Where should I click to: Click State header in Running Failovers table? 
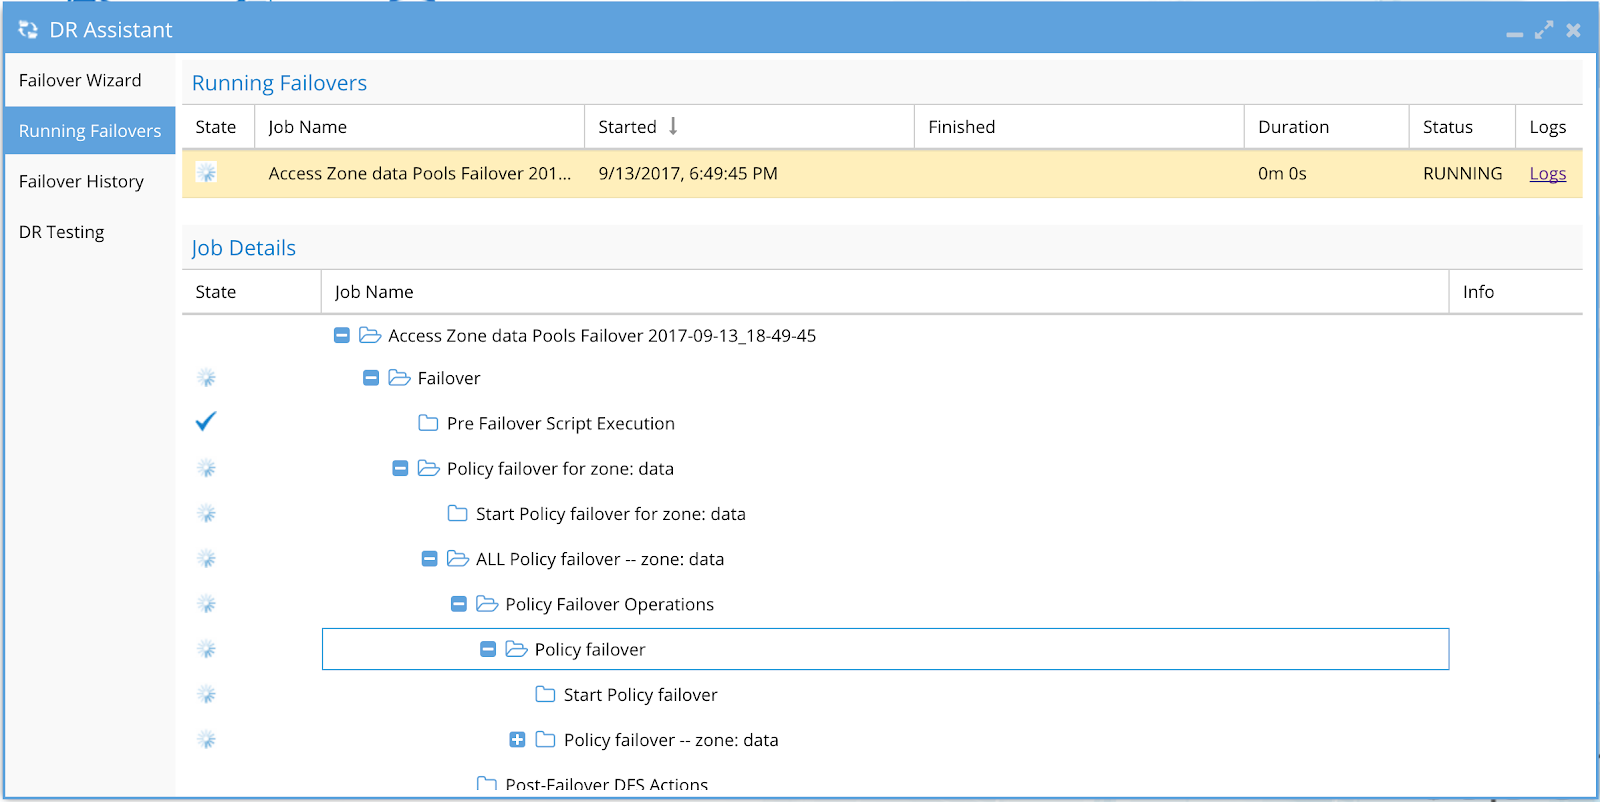(218, 127)
